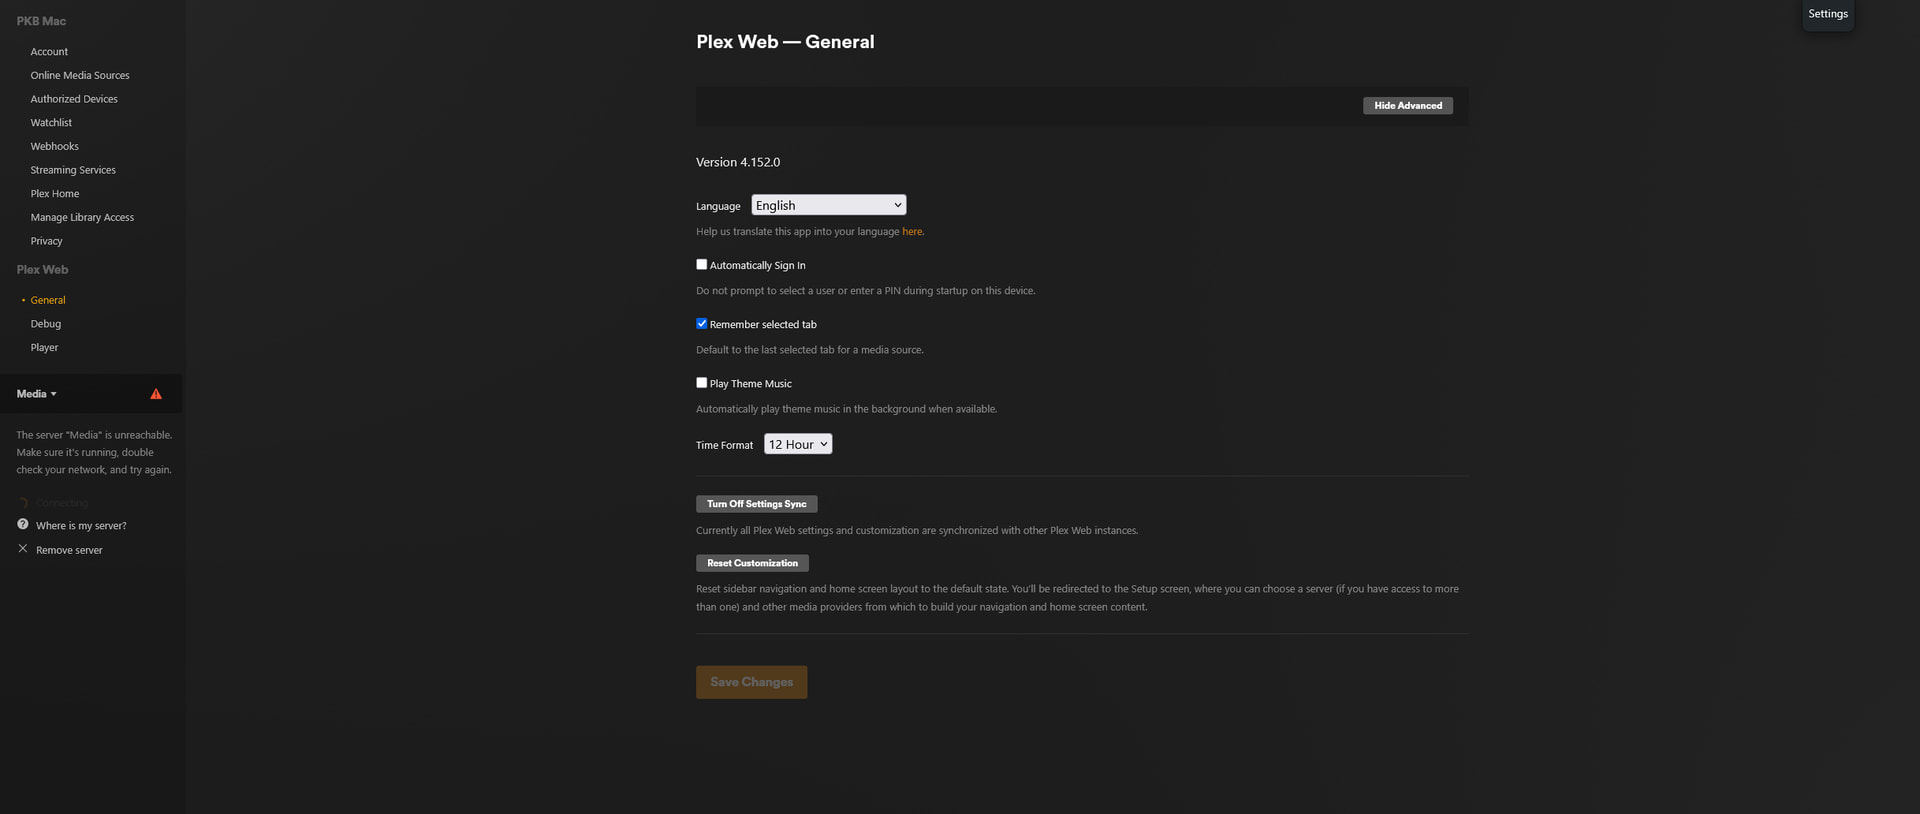Go to Online Media Sources
This screenshot has height=814, width=1920.
80,75
